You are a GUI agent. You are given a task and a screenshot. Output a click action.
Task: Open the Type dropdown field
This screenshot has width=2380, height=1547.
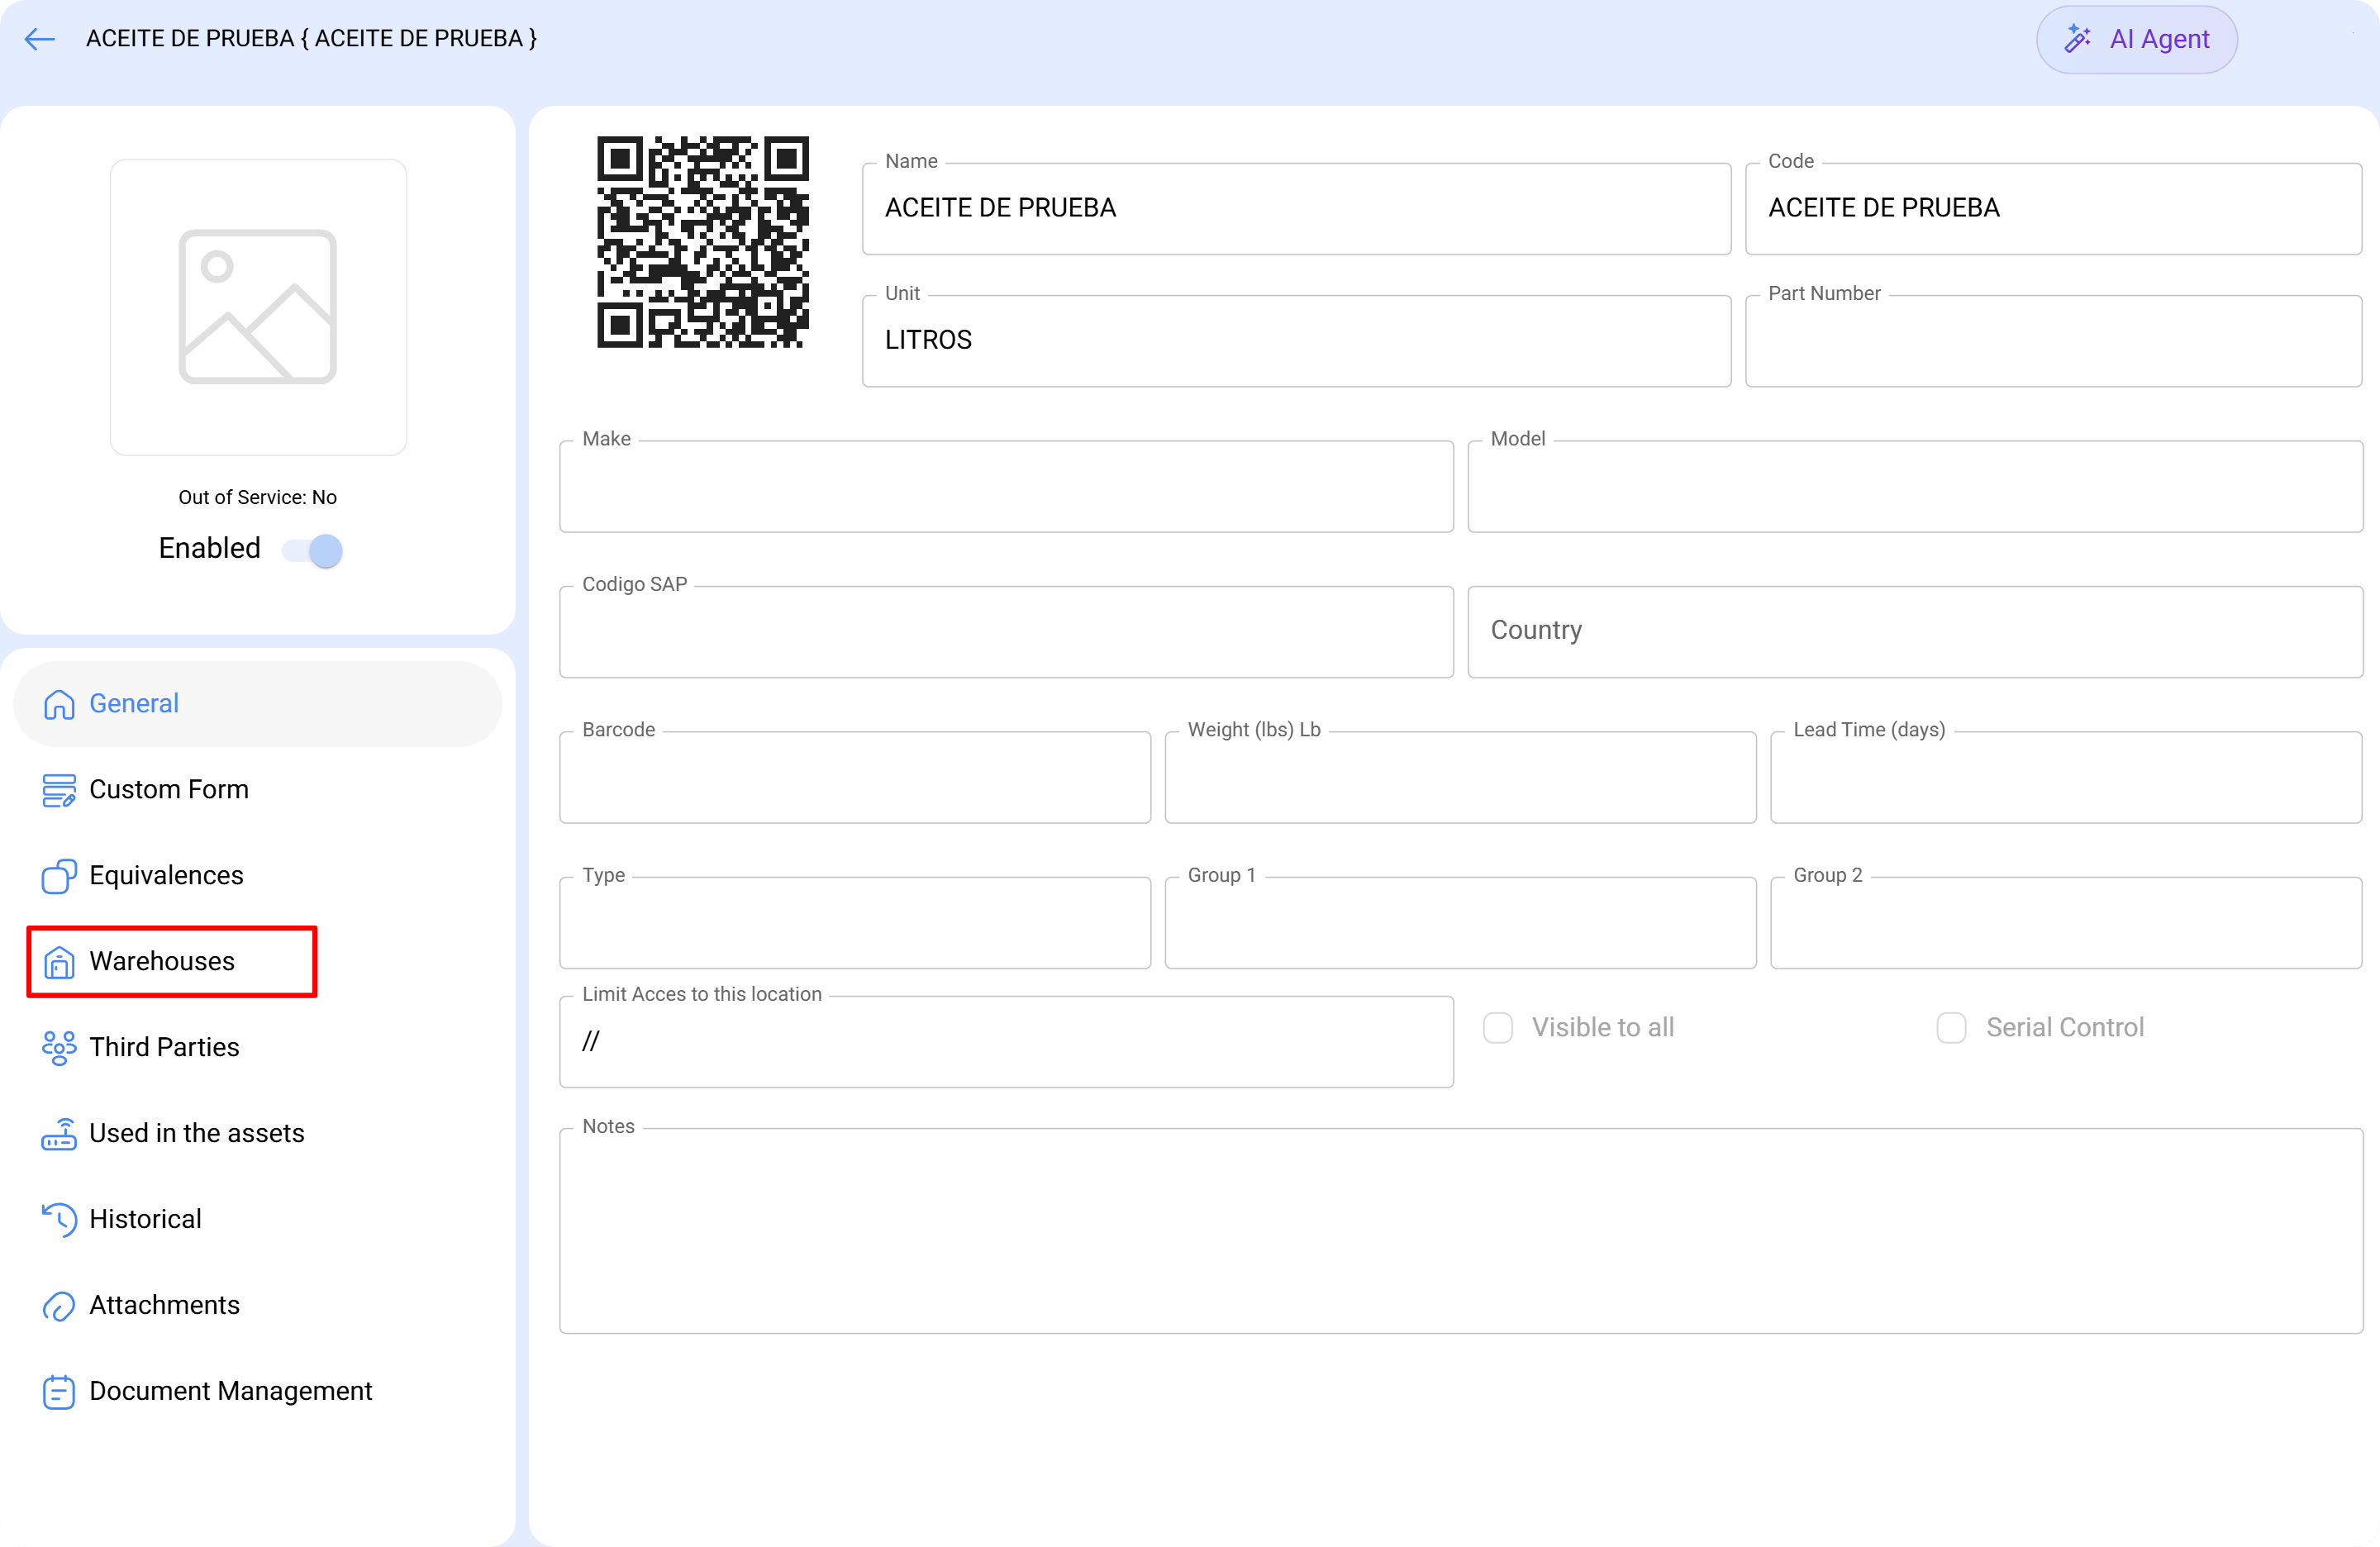point(854,922)
